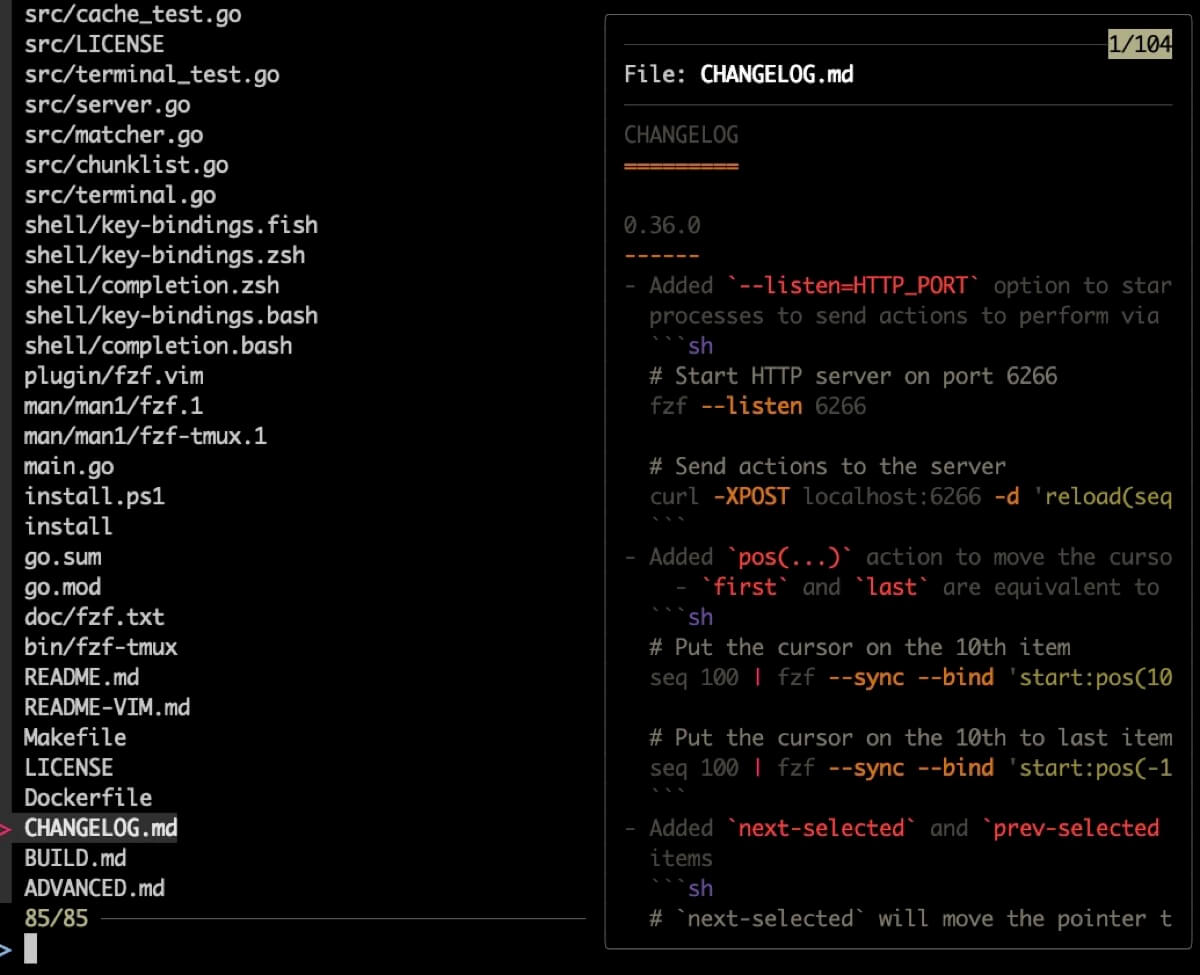Click the red selection pointer arrow
Screen dimensions: 1200x975
(x=7, y=827)
